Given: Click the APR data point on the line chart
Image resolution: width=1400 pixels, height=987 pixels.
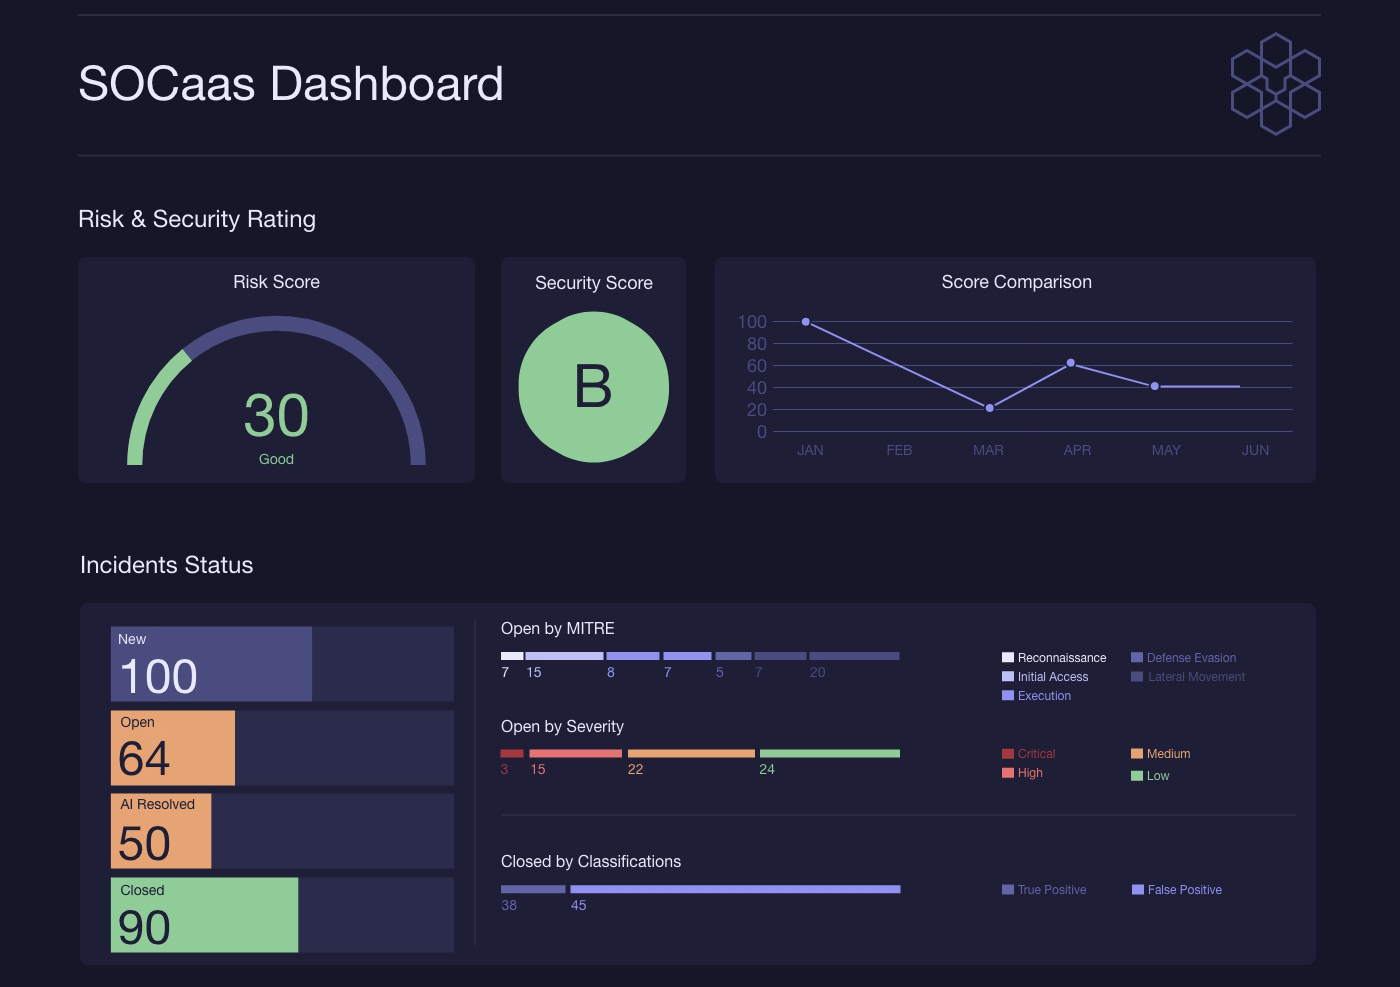Looking at the screenshot, I should pyautogui.click(x=1071, y=363).
